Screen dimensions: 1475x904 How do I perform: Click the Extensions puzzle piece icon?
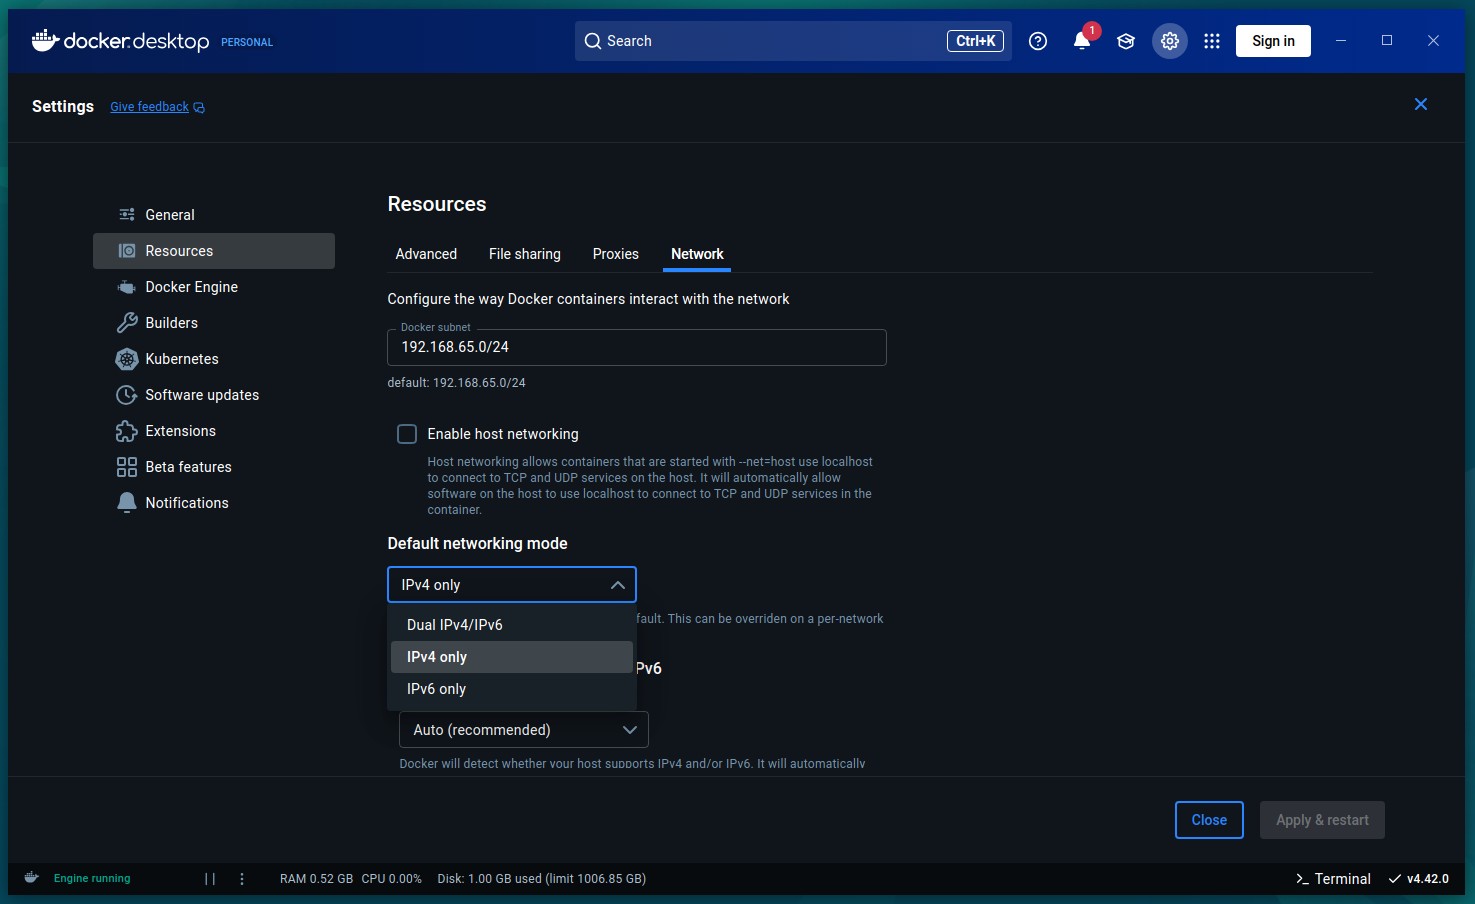127,431
